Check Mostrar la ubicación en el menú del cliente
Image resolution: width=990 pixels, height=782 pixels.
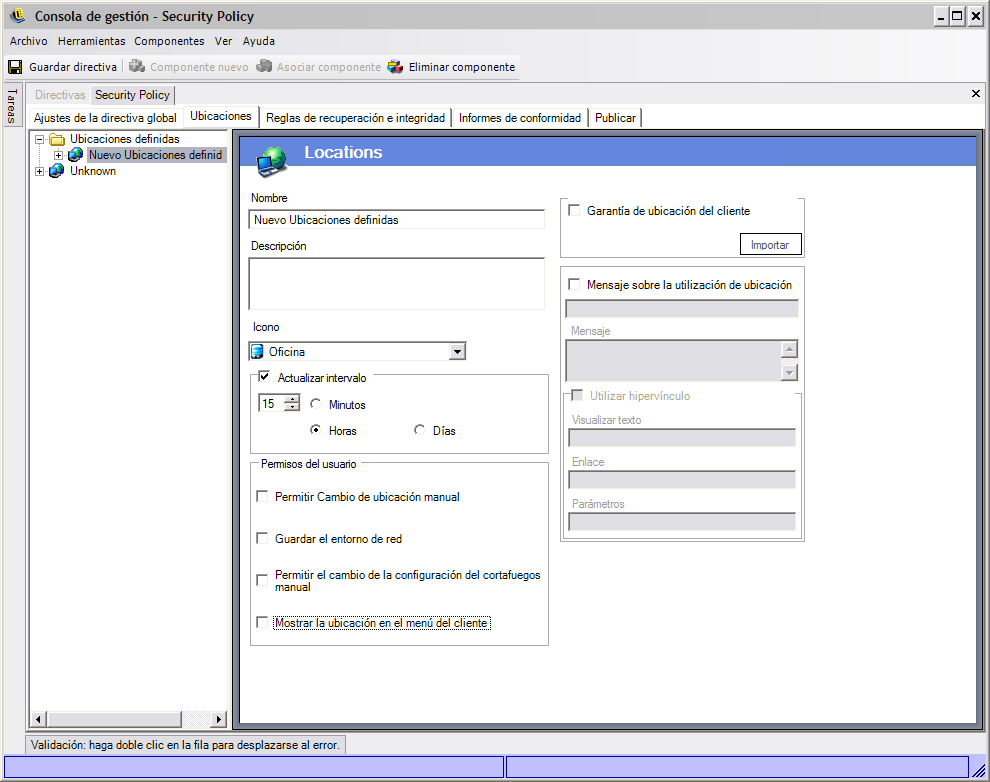coord(262,622)
